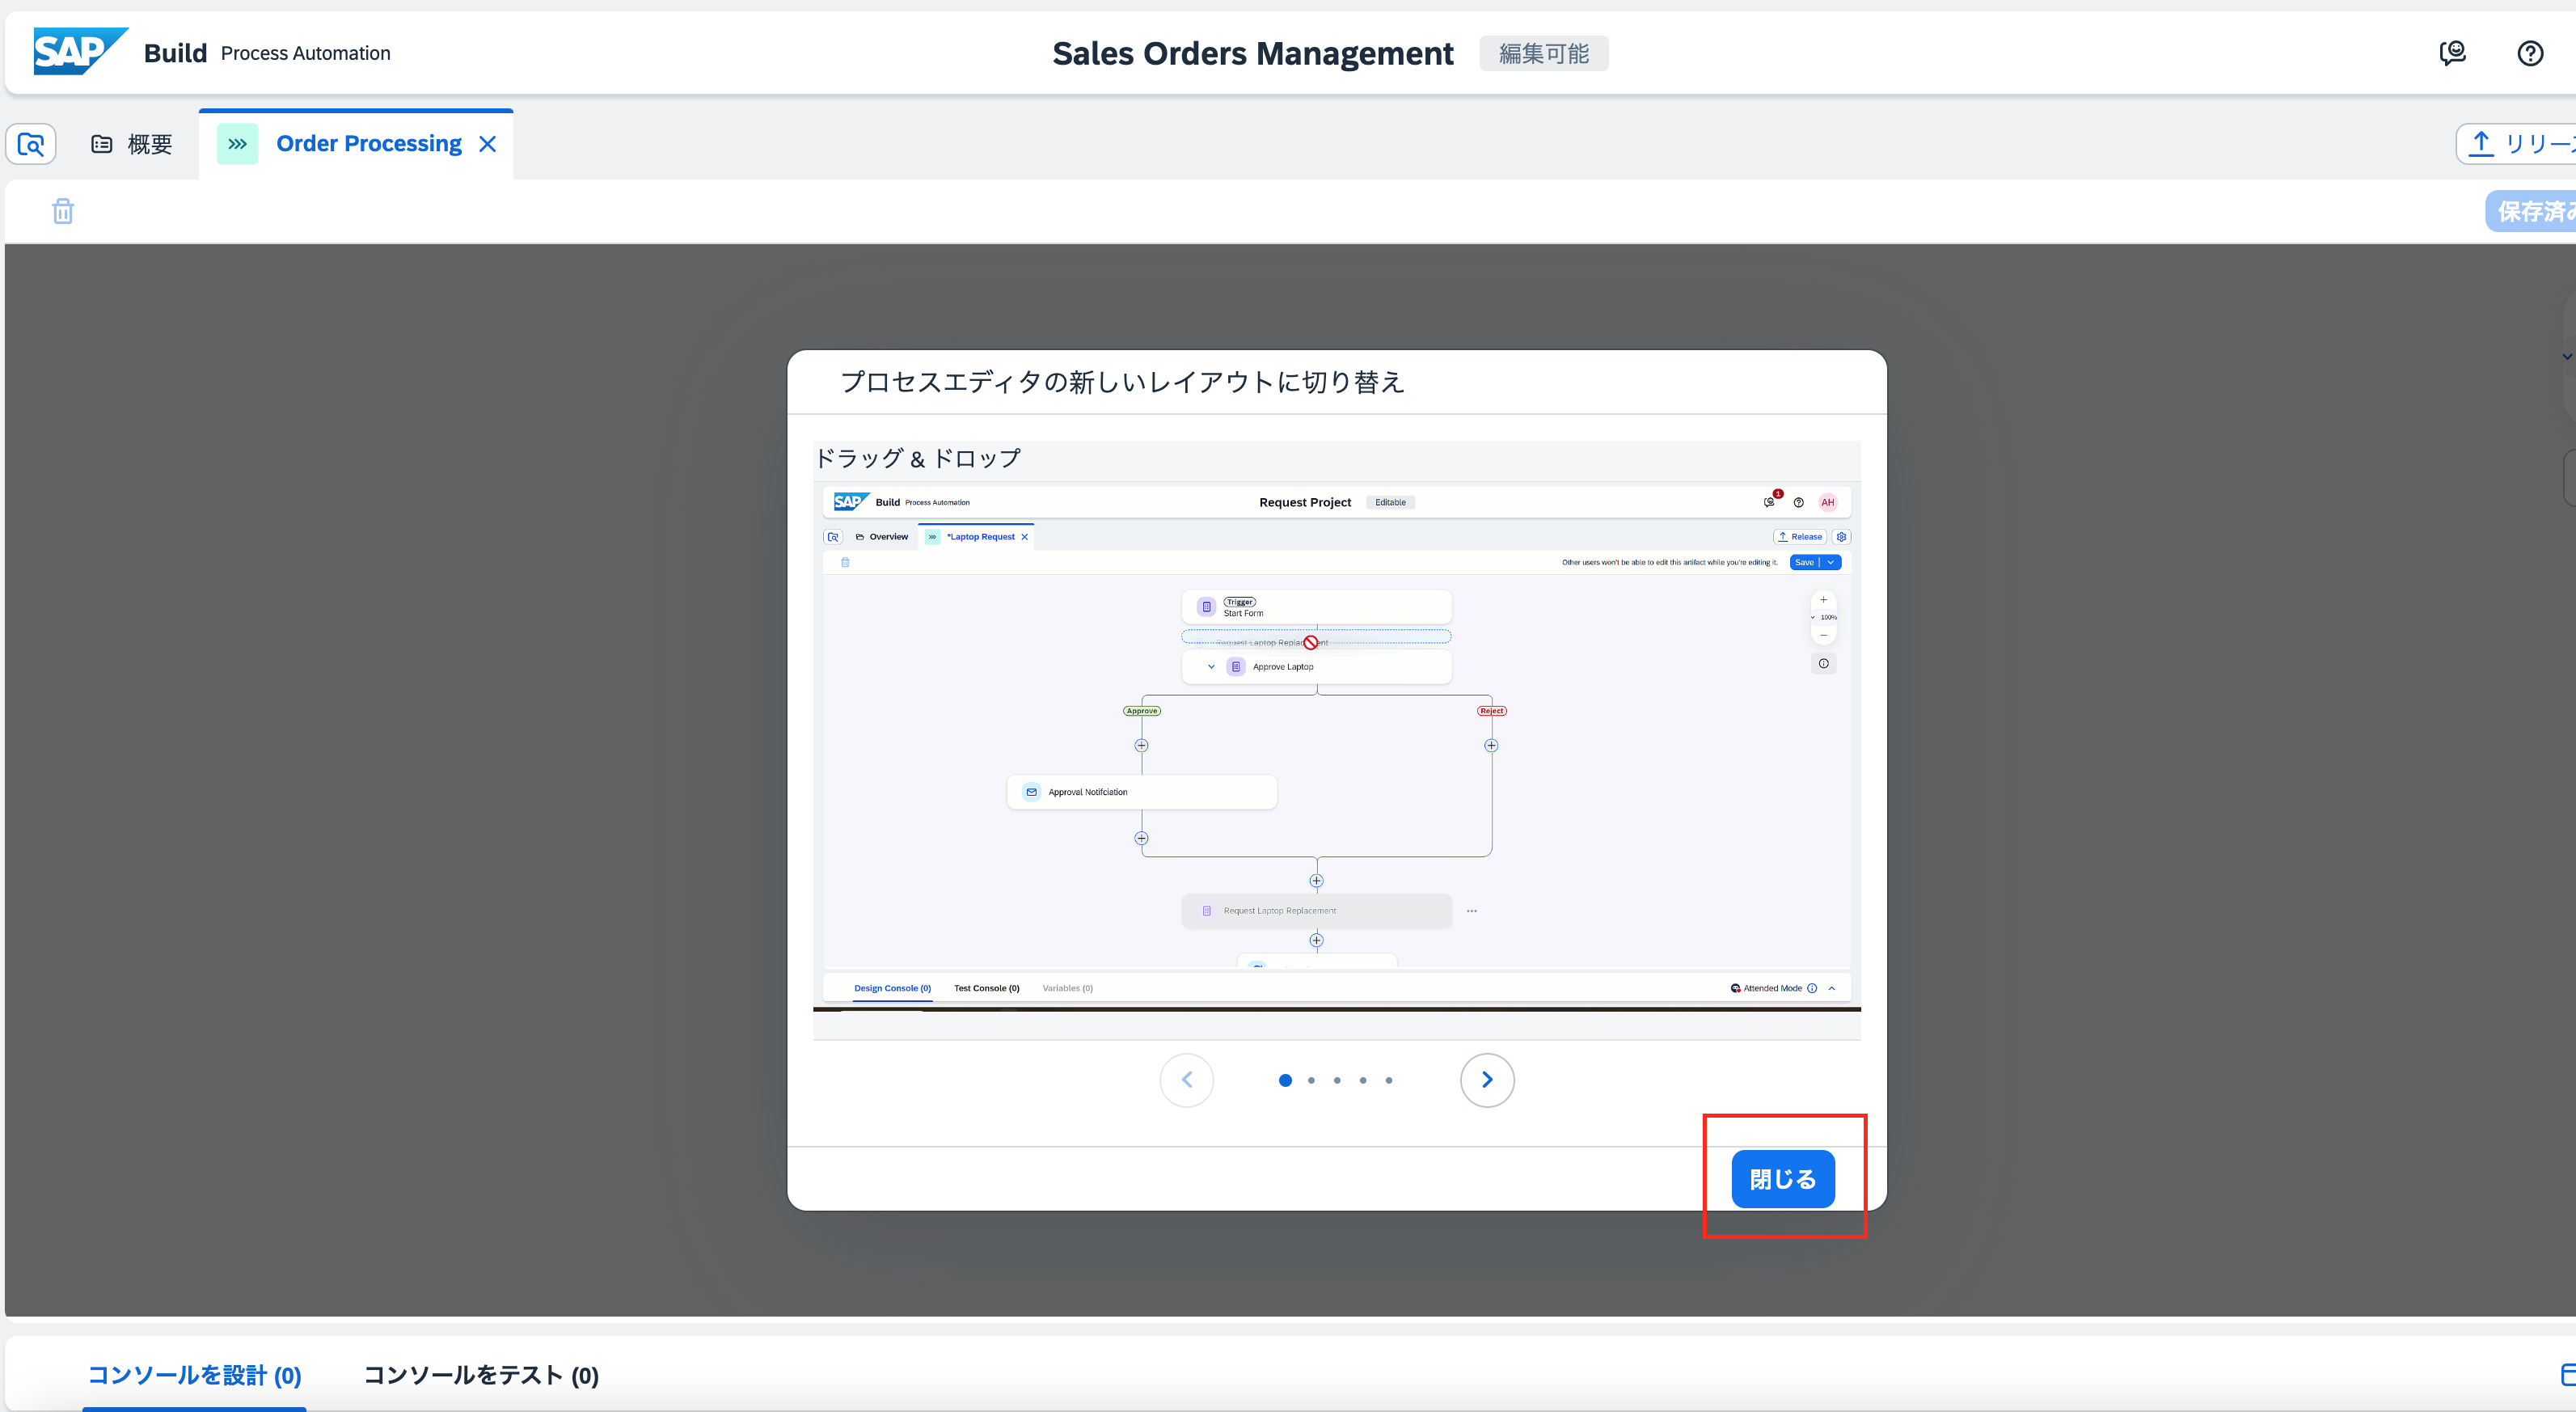Open the feedback chat icon

tap(2452, 53)
